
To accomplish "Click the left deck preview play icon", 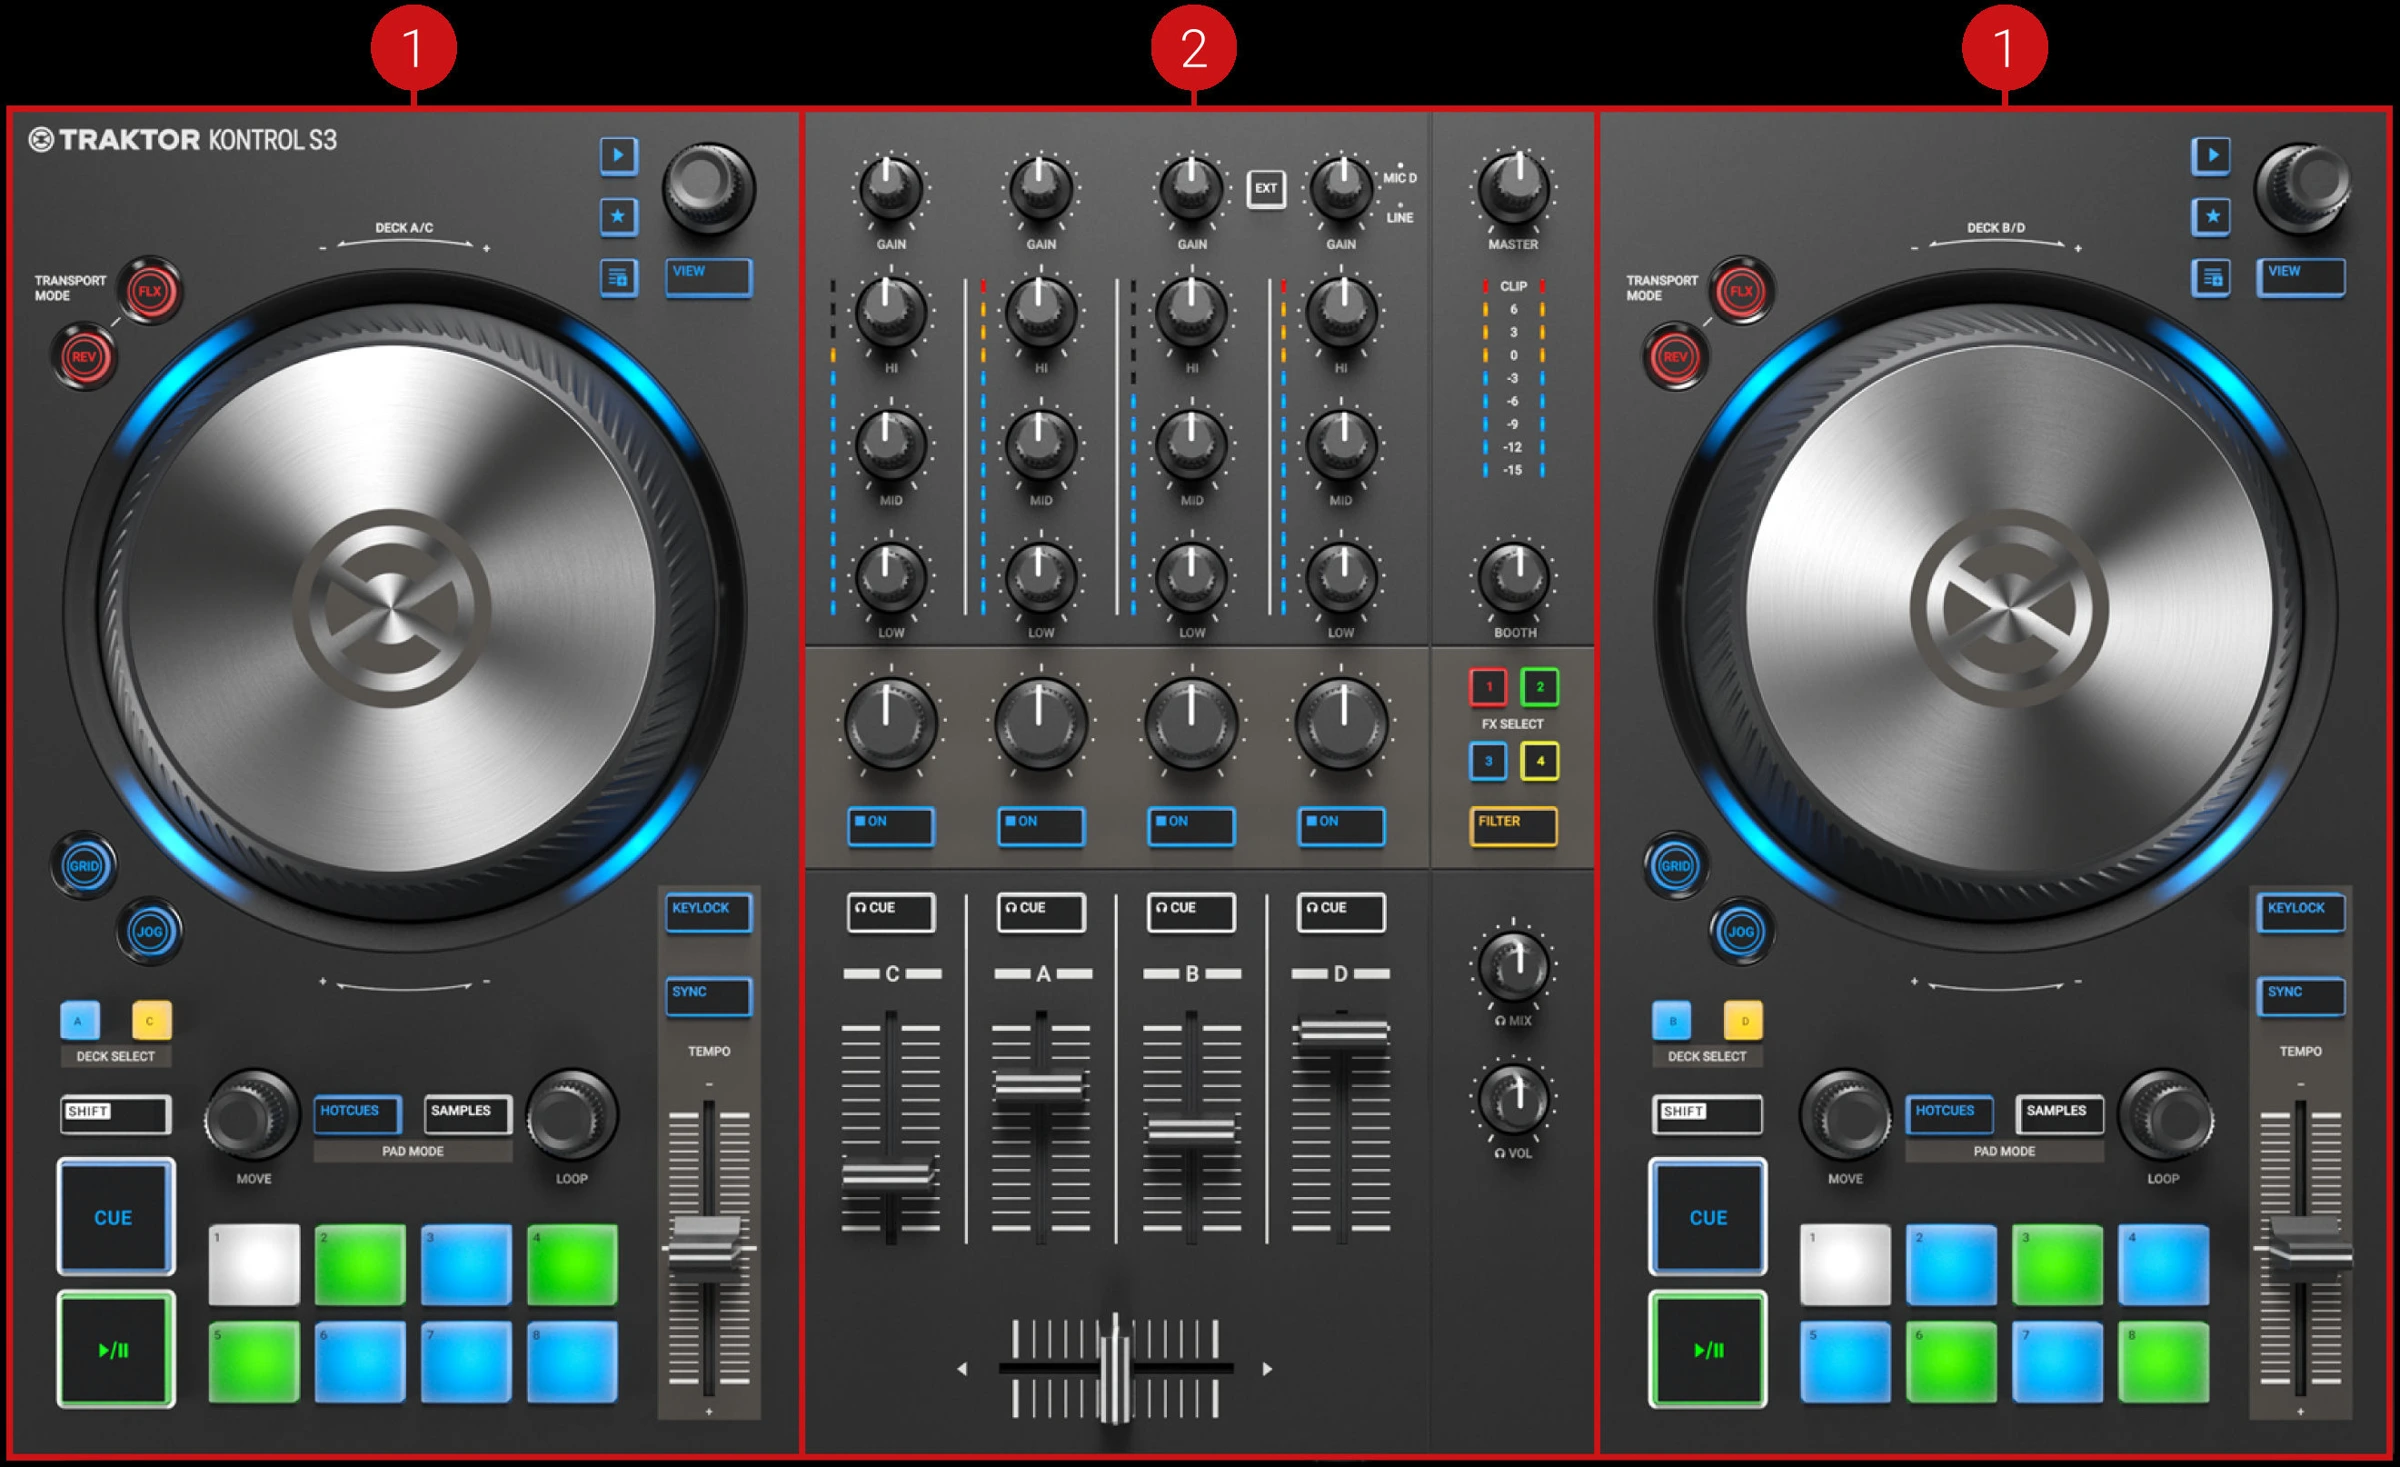I will coord(618,155).
